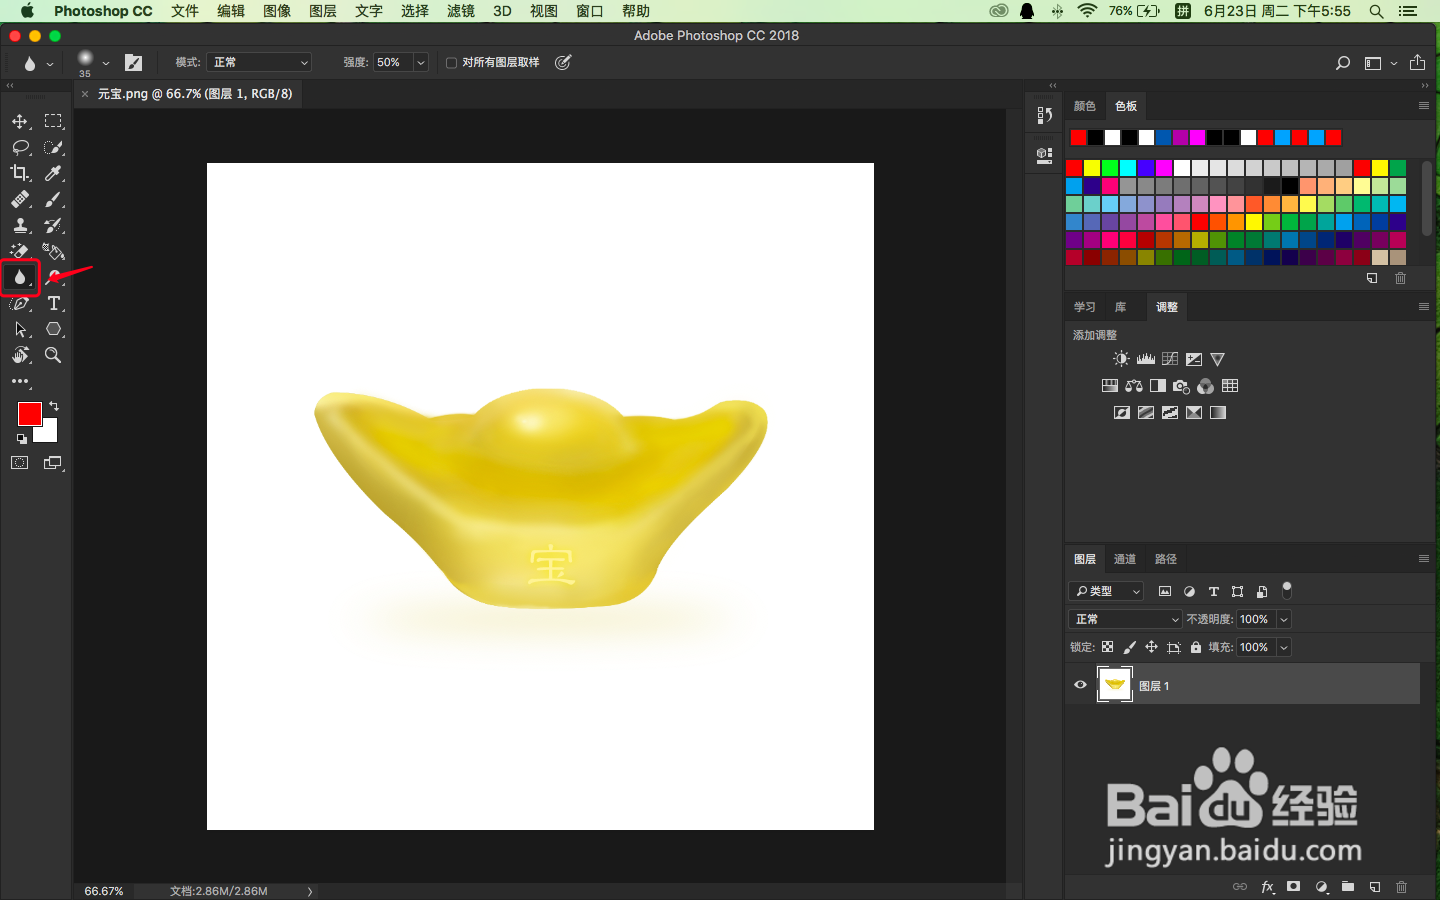Image resolution: width=1440 pixels, height=900 pixels.
Task: Select the History Brush tool
Action: click(x=54, y=225)
